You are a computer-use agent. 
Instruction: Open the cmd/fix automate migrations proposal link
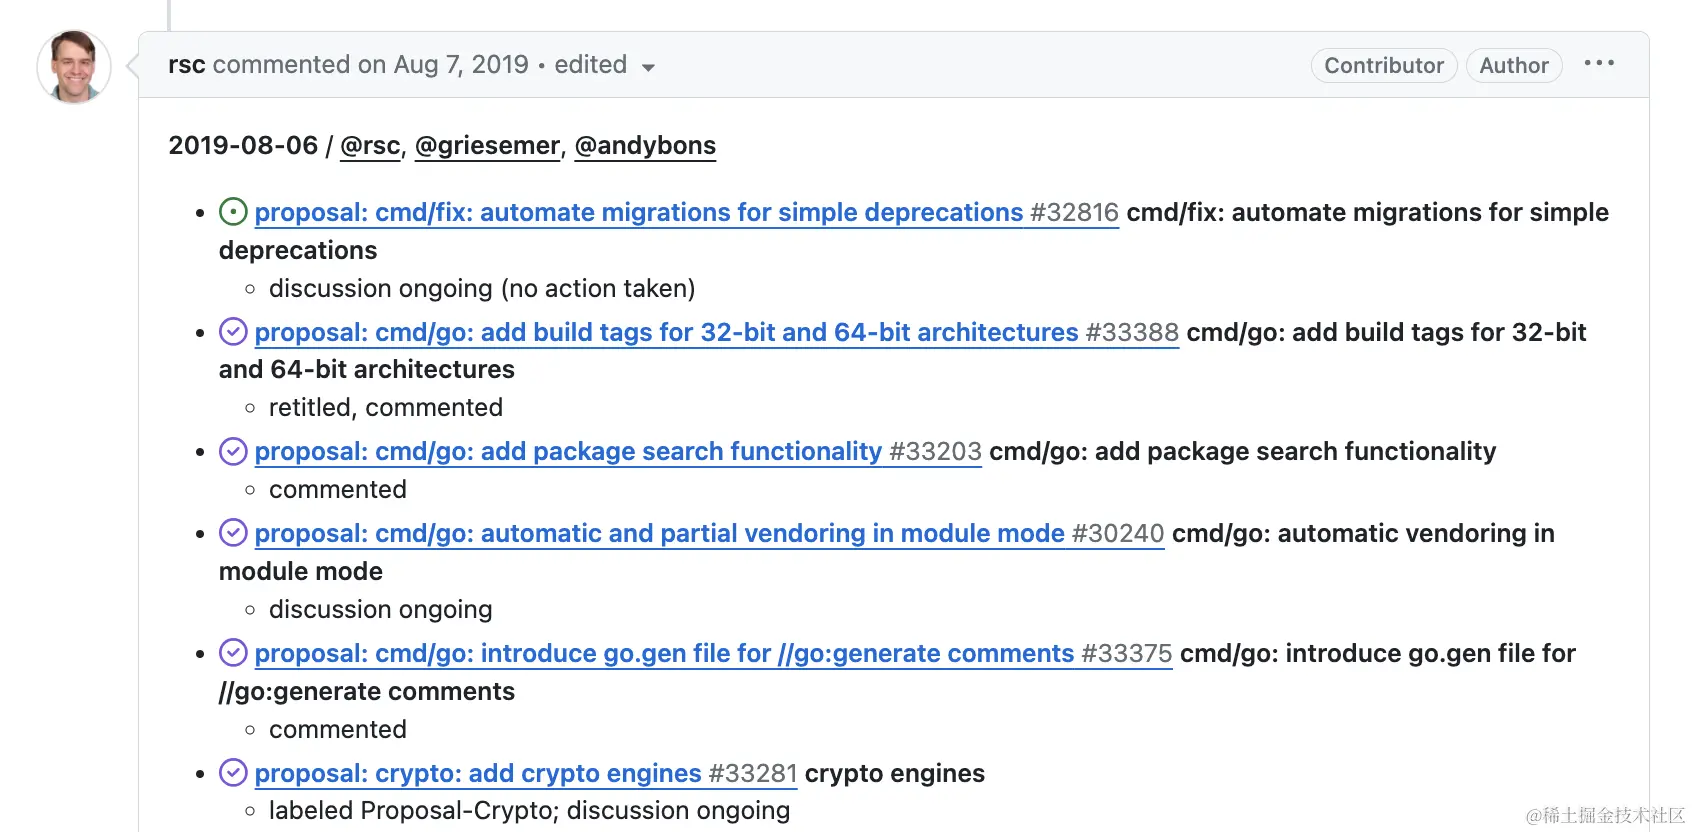coord(638,213)
